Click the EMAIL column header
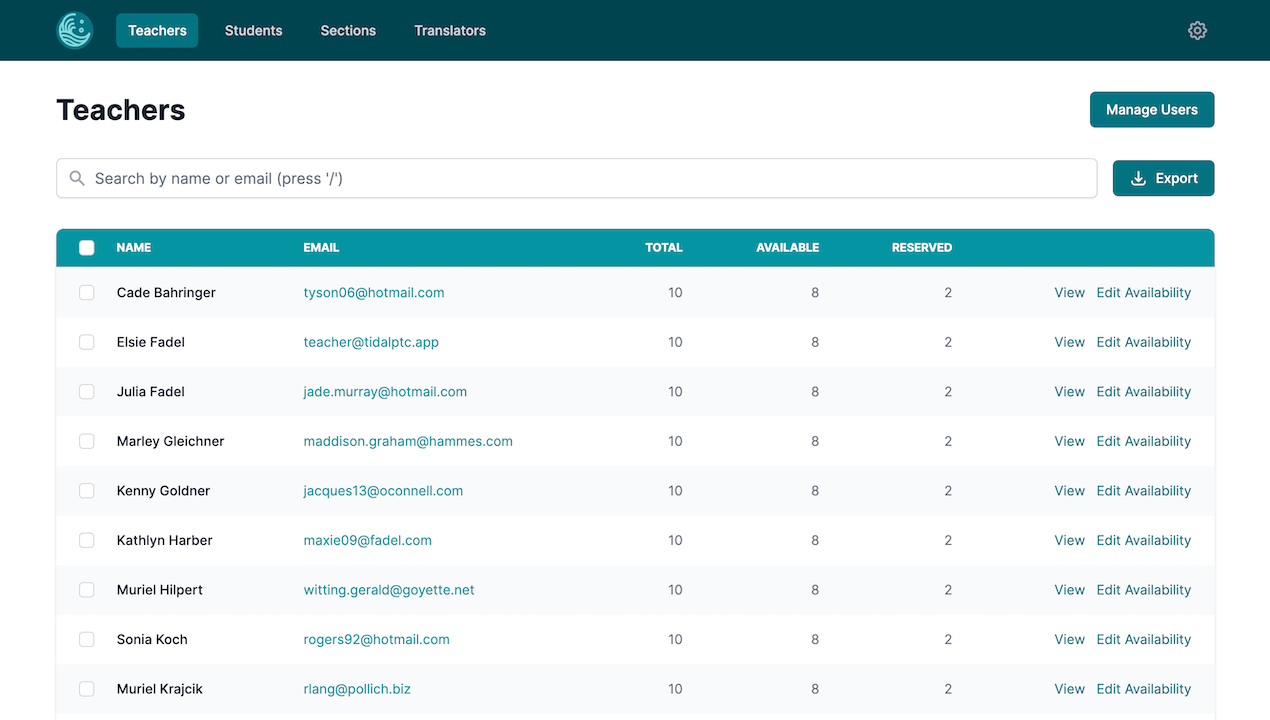This screenshot has height=720, width=1270. tap(321, 247)
